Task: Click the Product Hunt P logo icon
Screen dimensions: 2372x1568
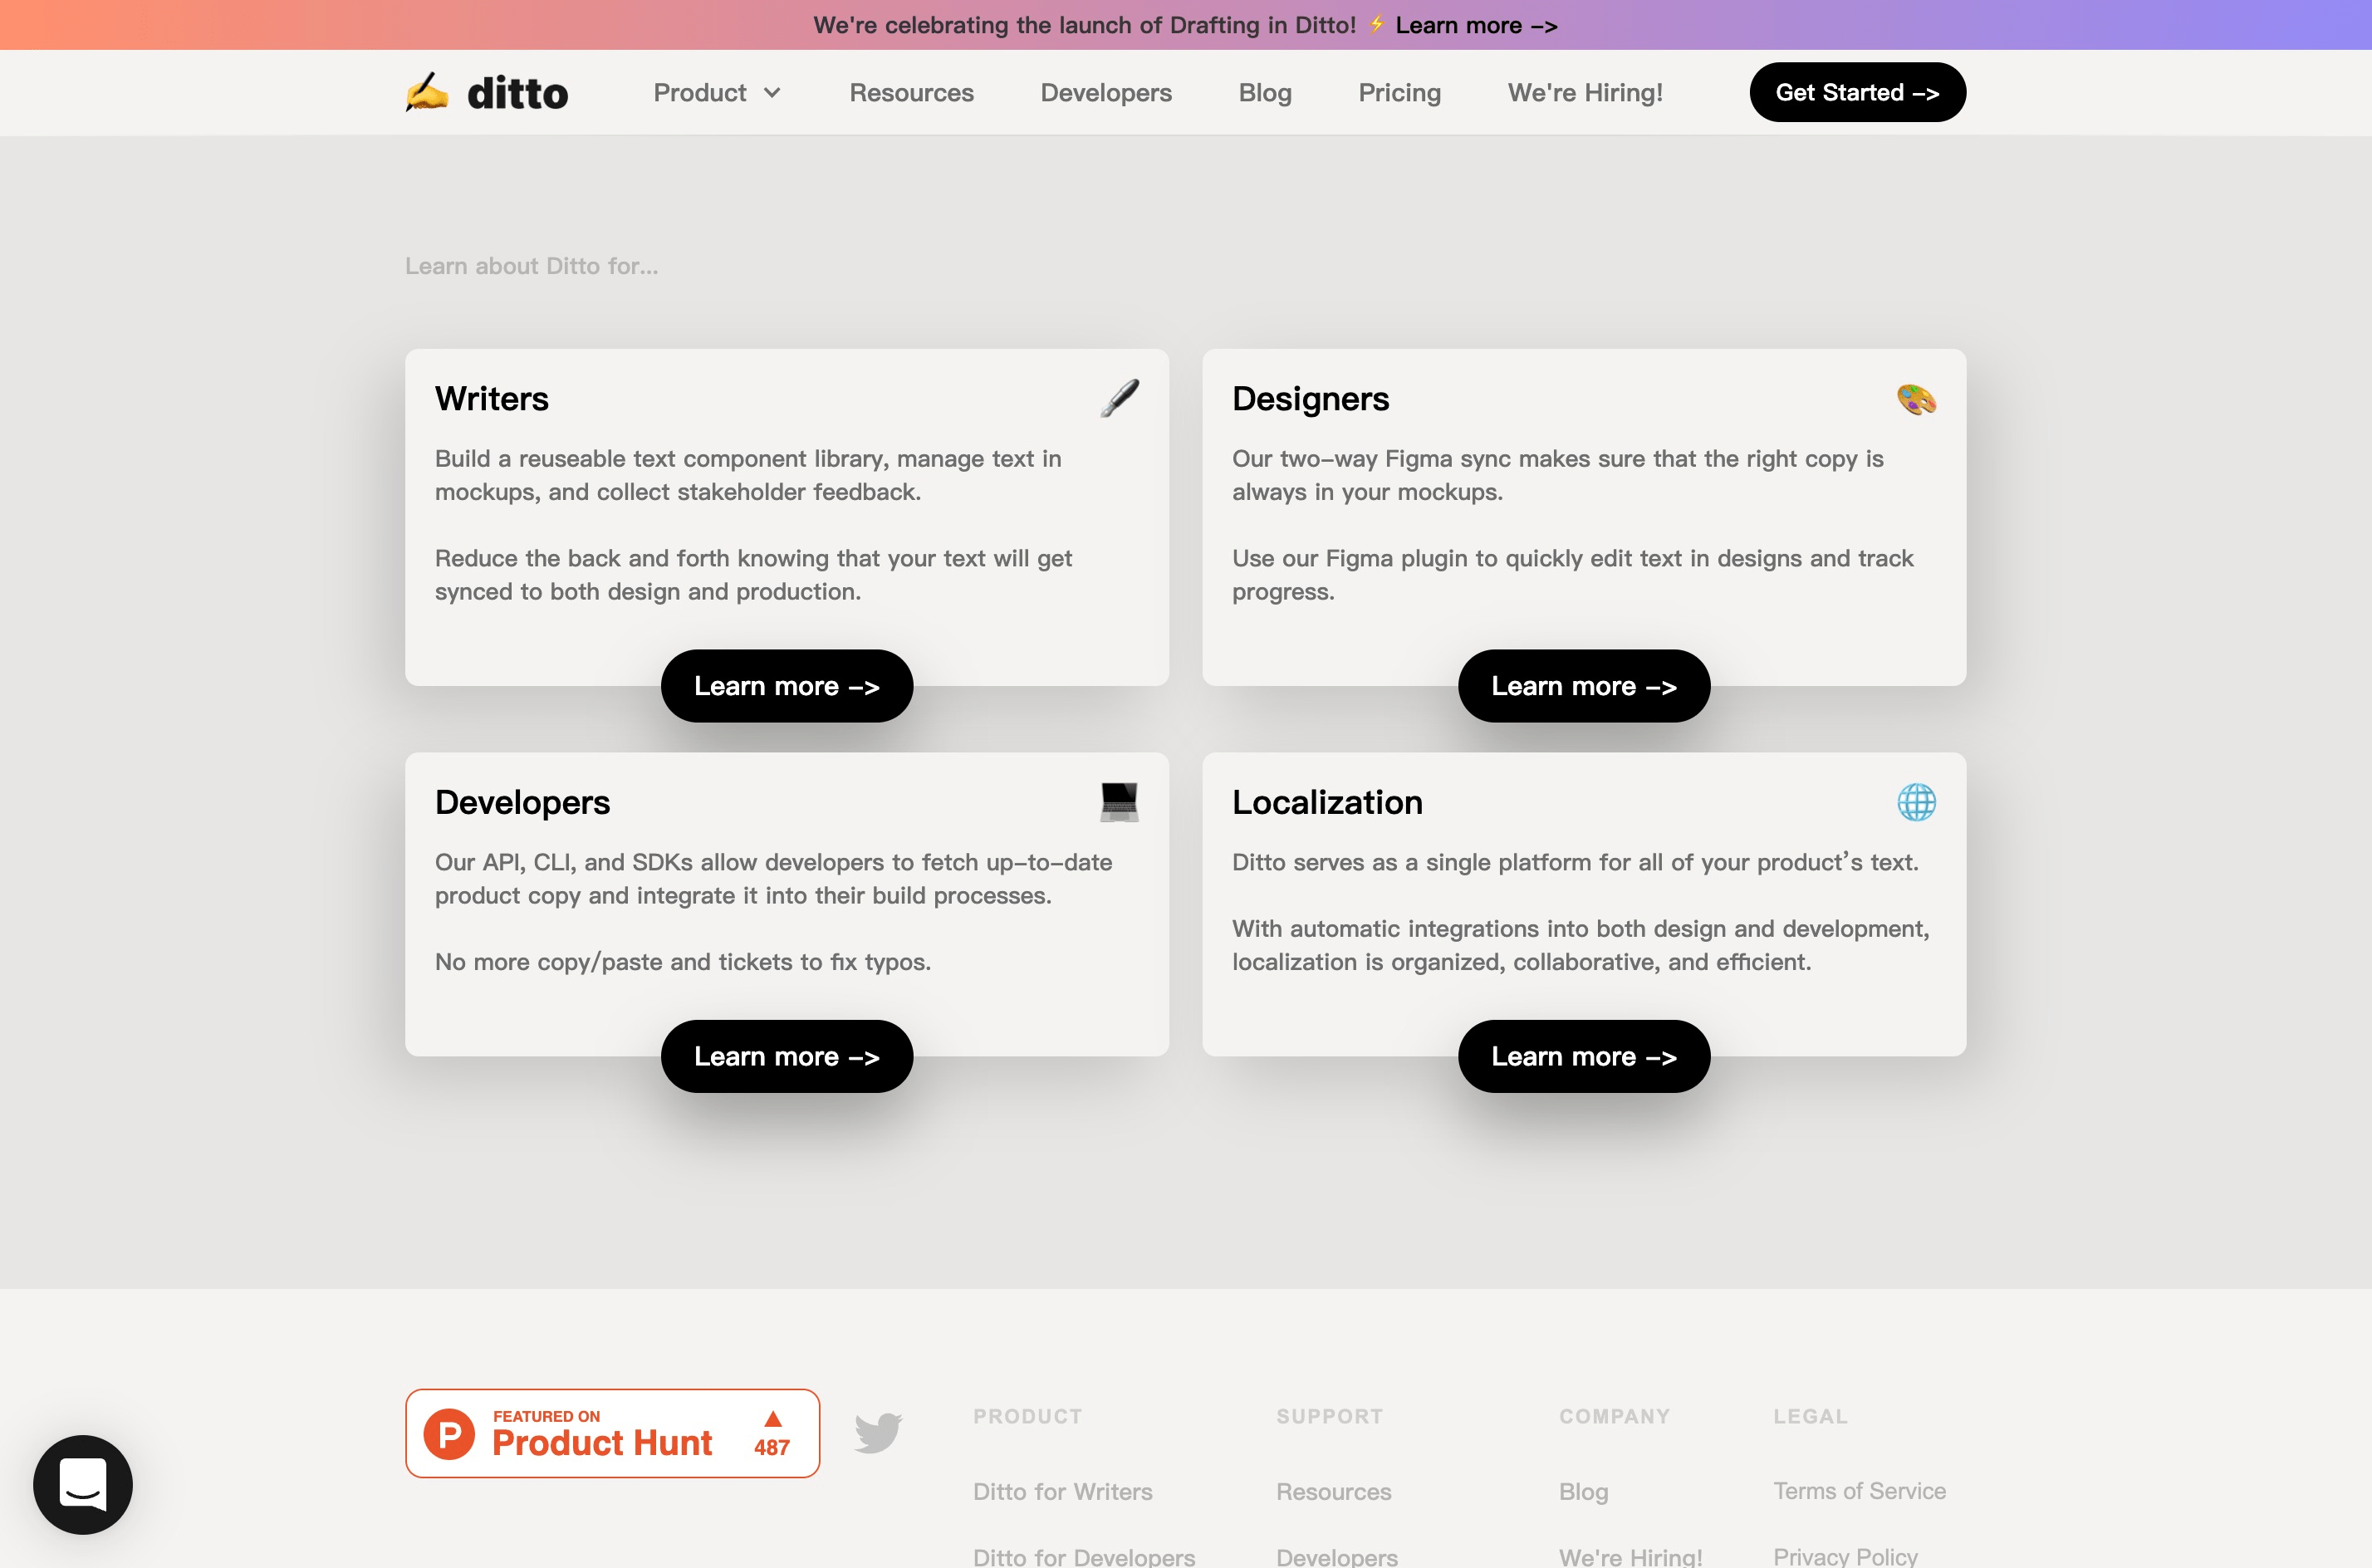Action: pyautogui.click(x=449, y=1434)
